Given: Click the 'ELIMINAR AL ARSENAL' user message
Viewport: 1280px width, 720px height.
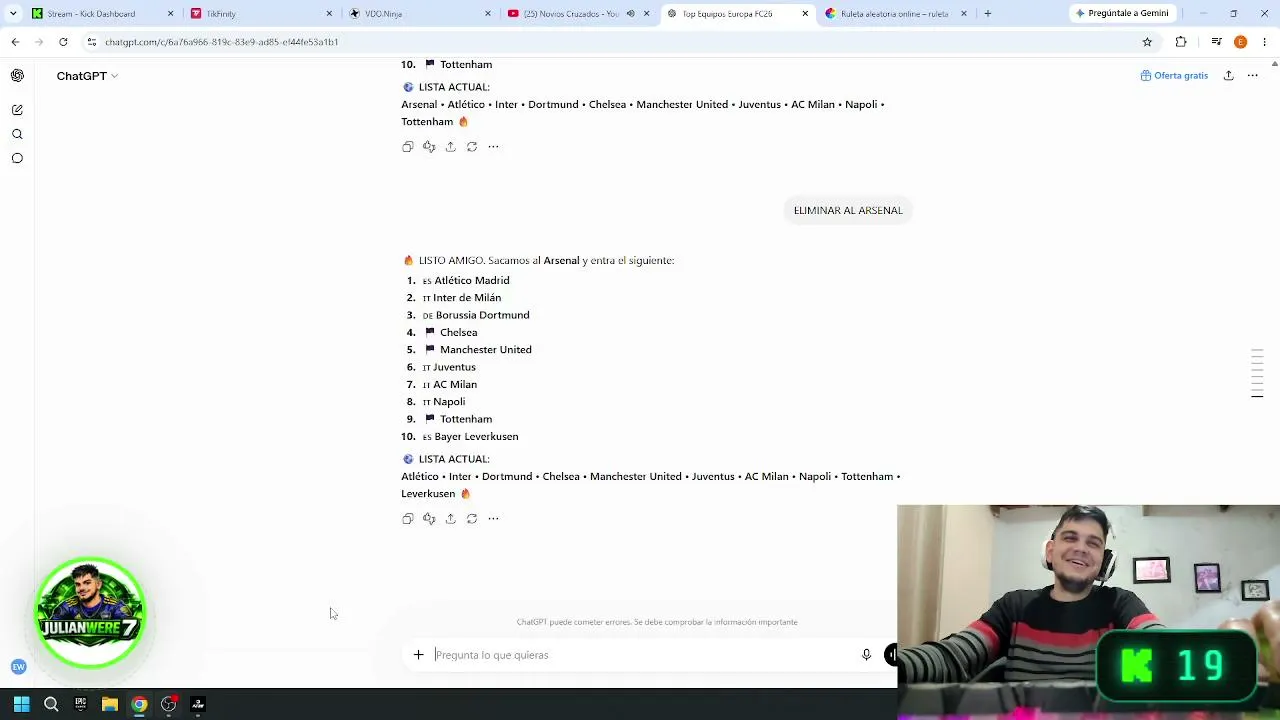Looking at the screenshot, I should pyautogui.click(x=848, y=210).
